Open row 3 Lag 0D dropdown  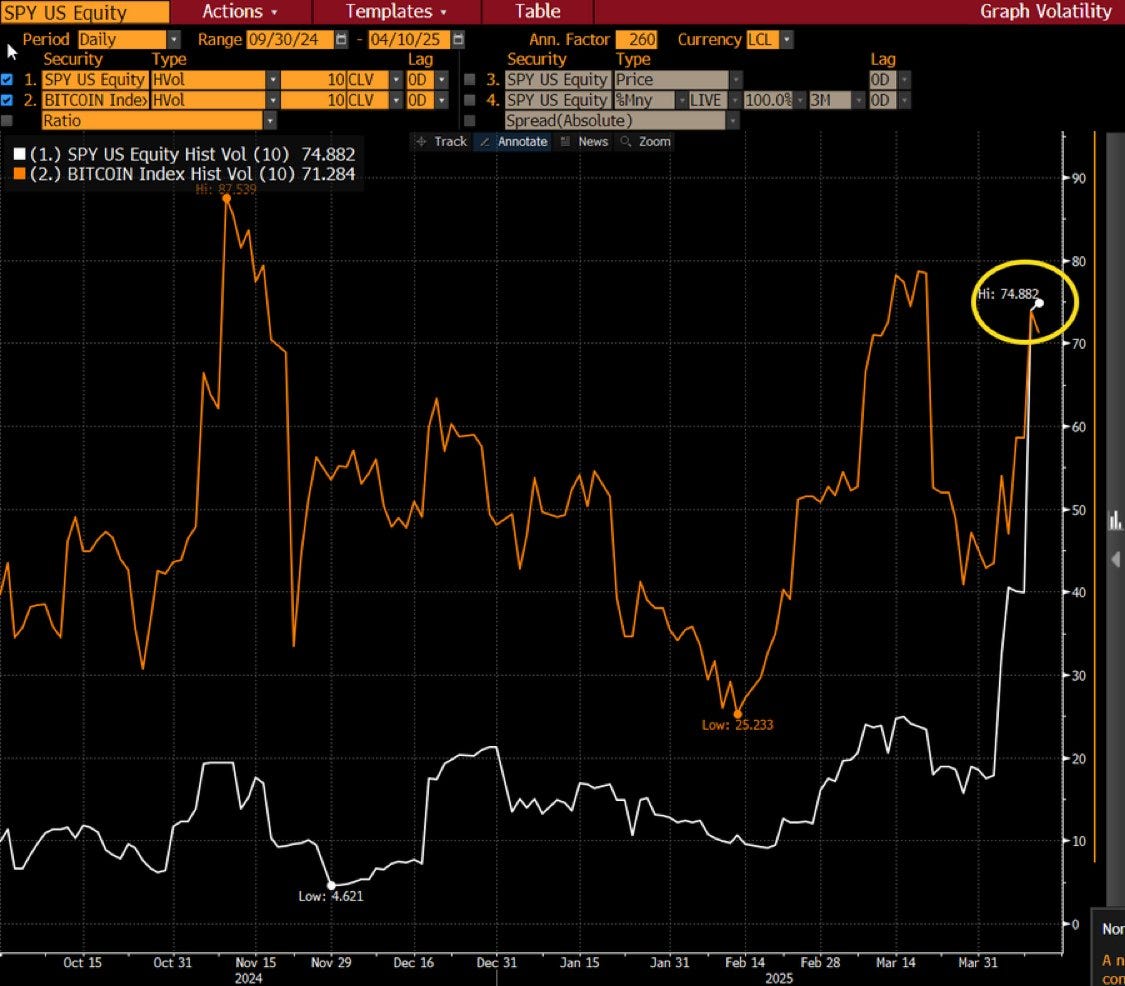(x=905, y=80)
